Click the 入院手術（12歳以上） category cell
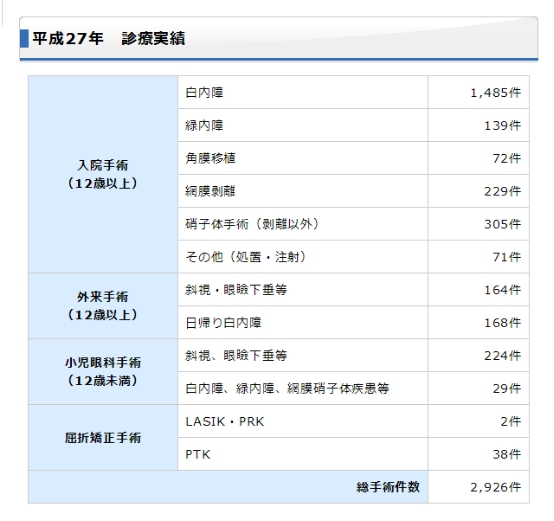 tap(103, 174)
